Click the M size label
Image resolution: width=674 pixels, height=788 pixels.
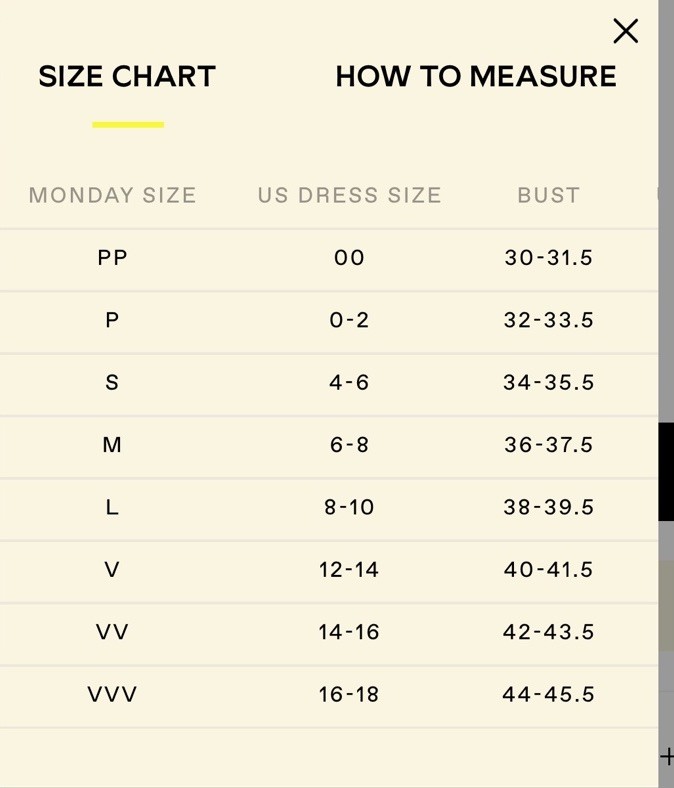(112, 445)
